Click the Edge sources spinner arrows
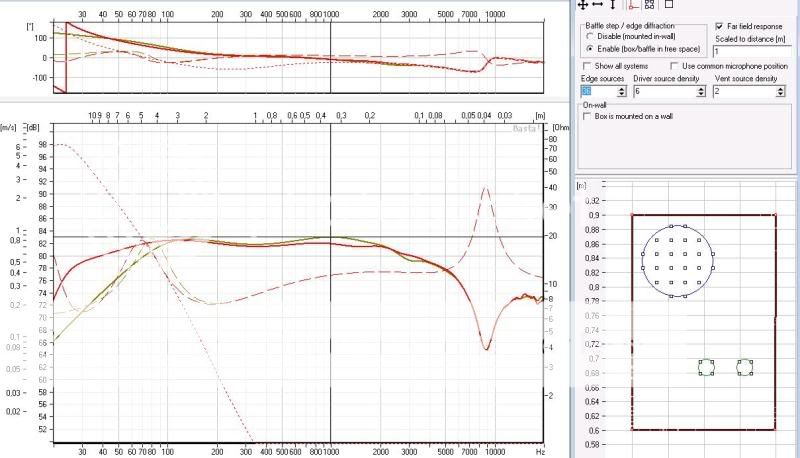This screenshot has width=800, height=458. coord(623,91)
